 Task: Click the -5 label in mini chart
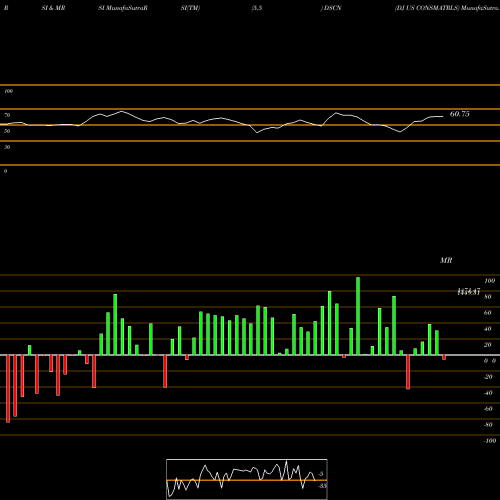point(321,474)
